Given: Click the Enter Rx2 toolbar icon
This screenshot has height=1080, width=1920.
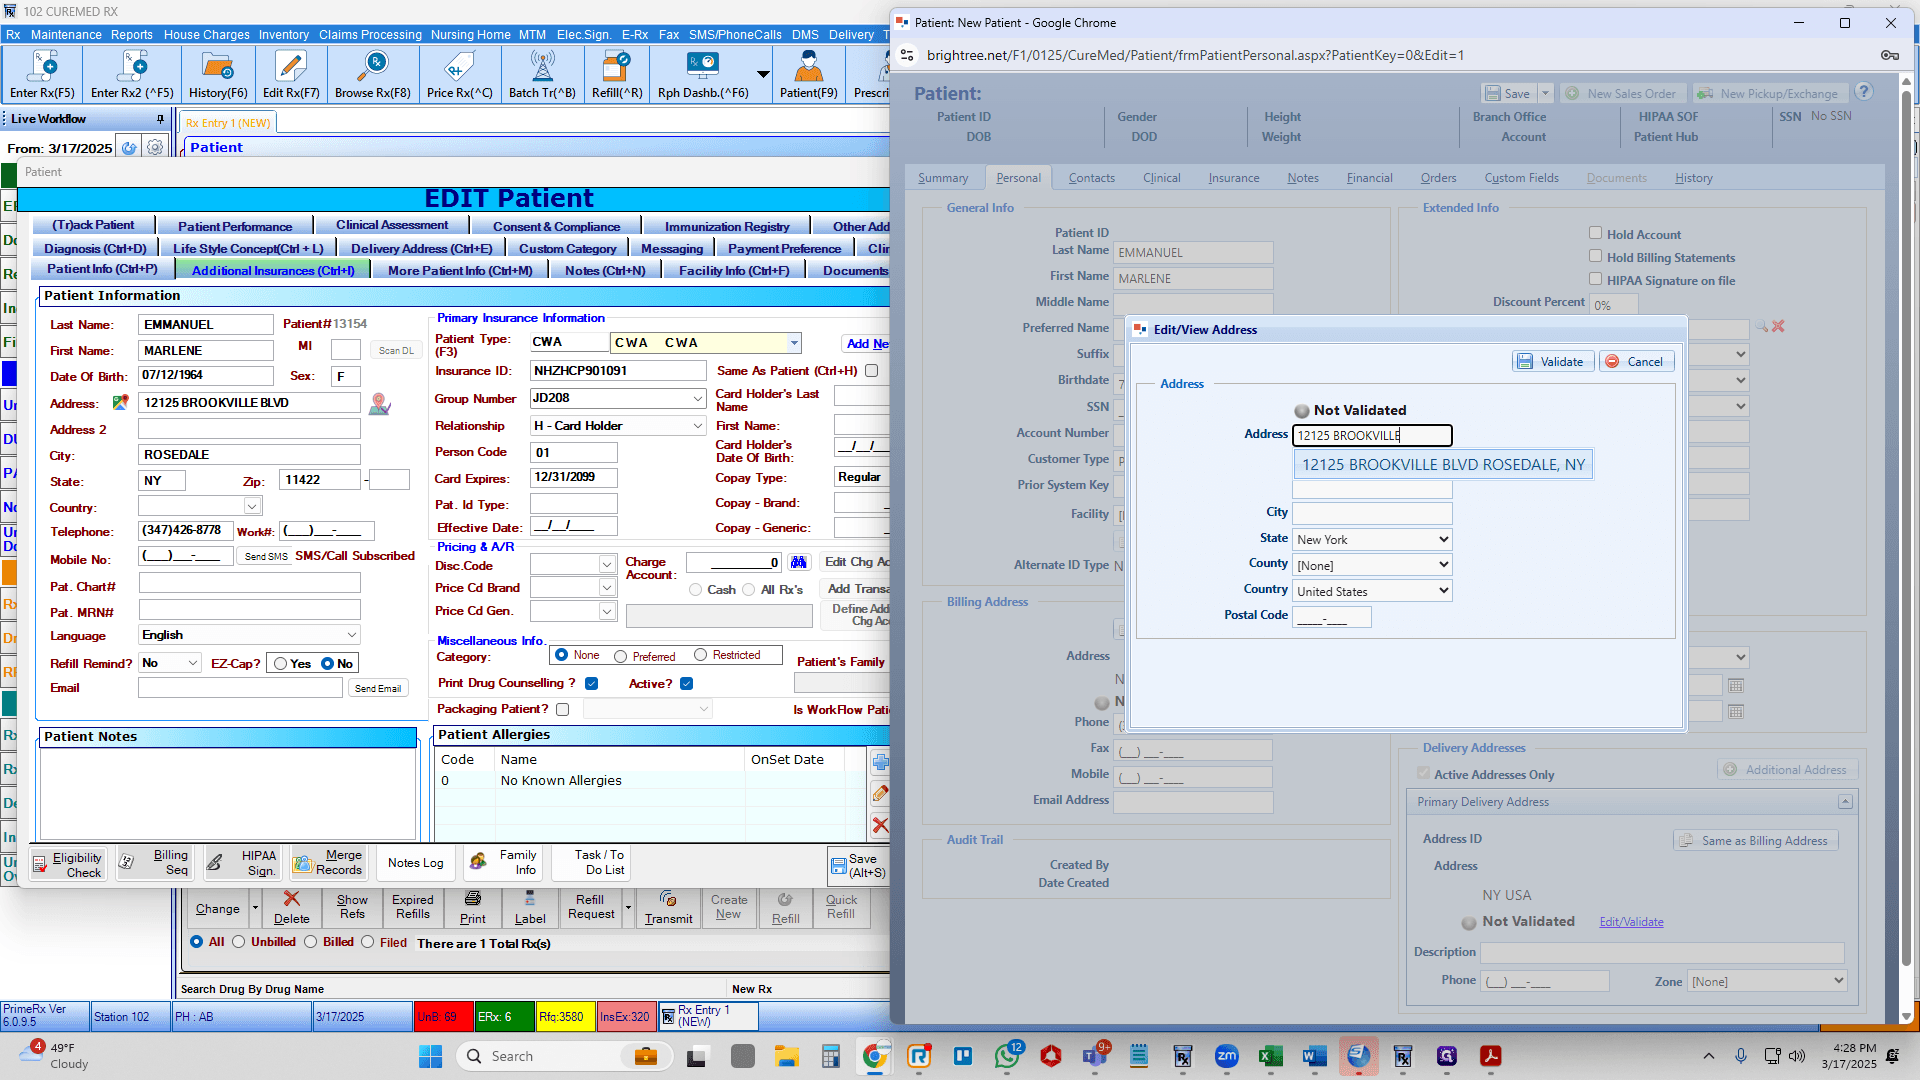Looking at the screenshot, I should (132, 75).
